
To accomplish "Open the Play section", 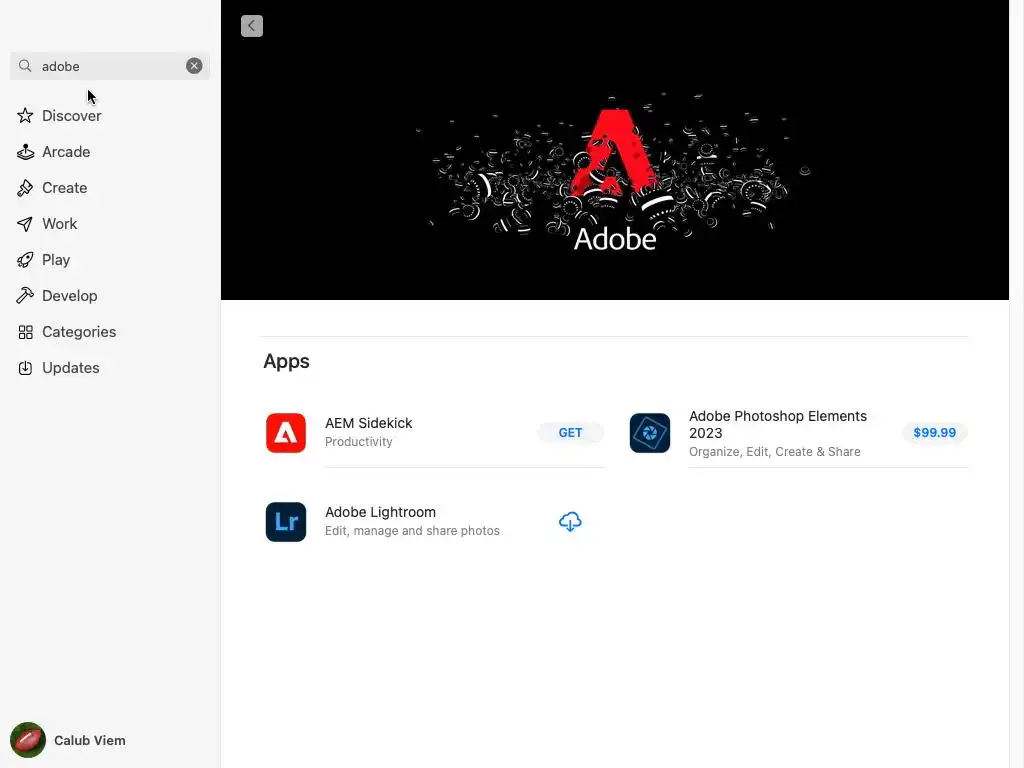I will tap(56, 260).
